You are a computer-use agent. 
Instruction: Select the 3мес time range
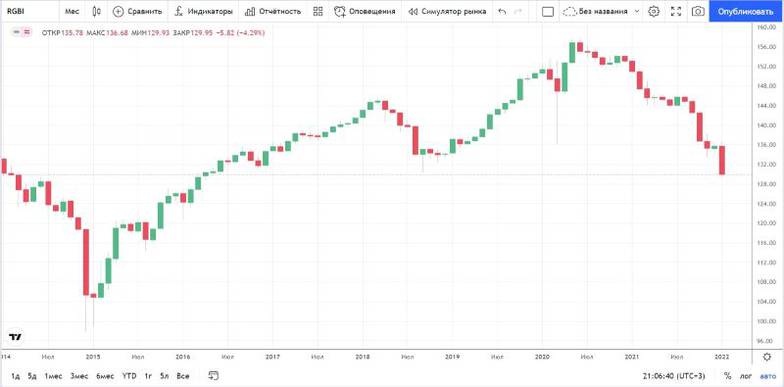(x=80, y=376)
